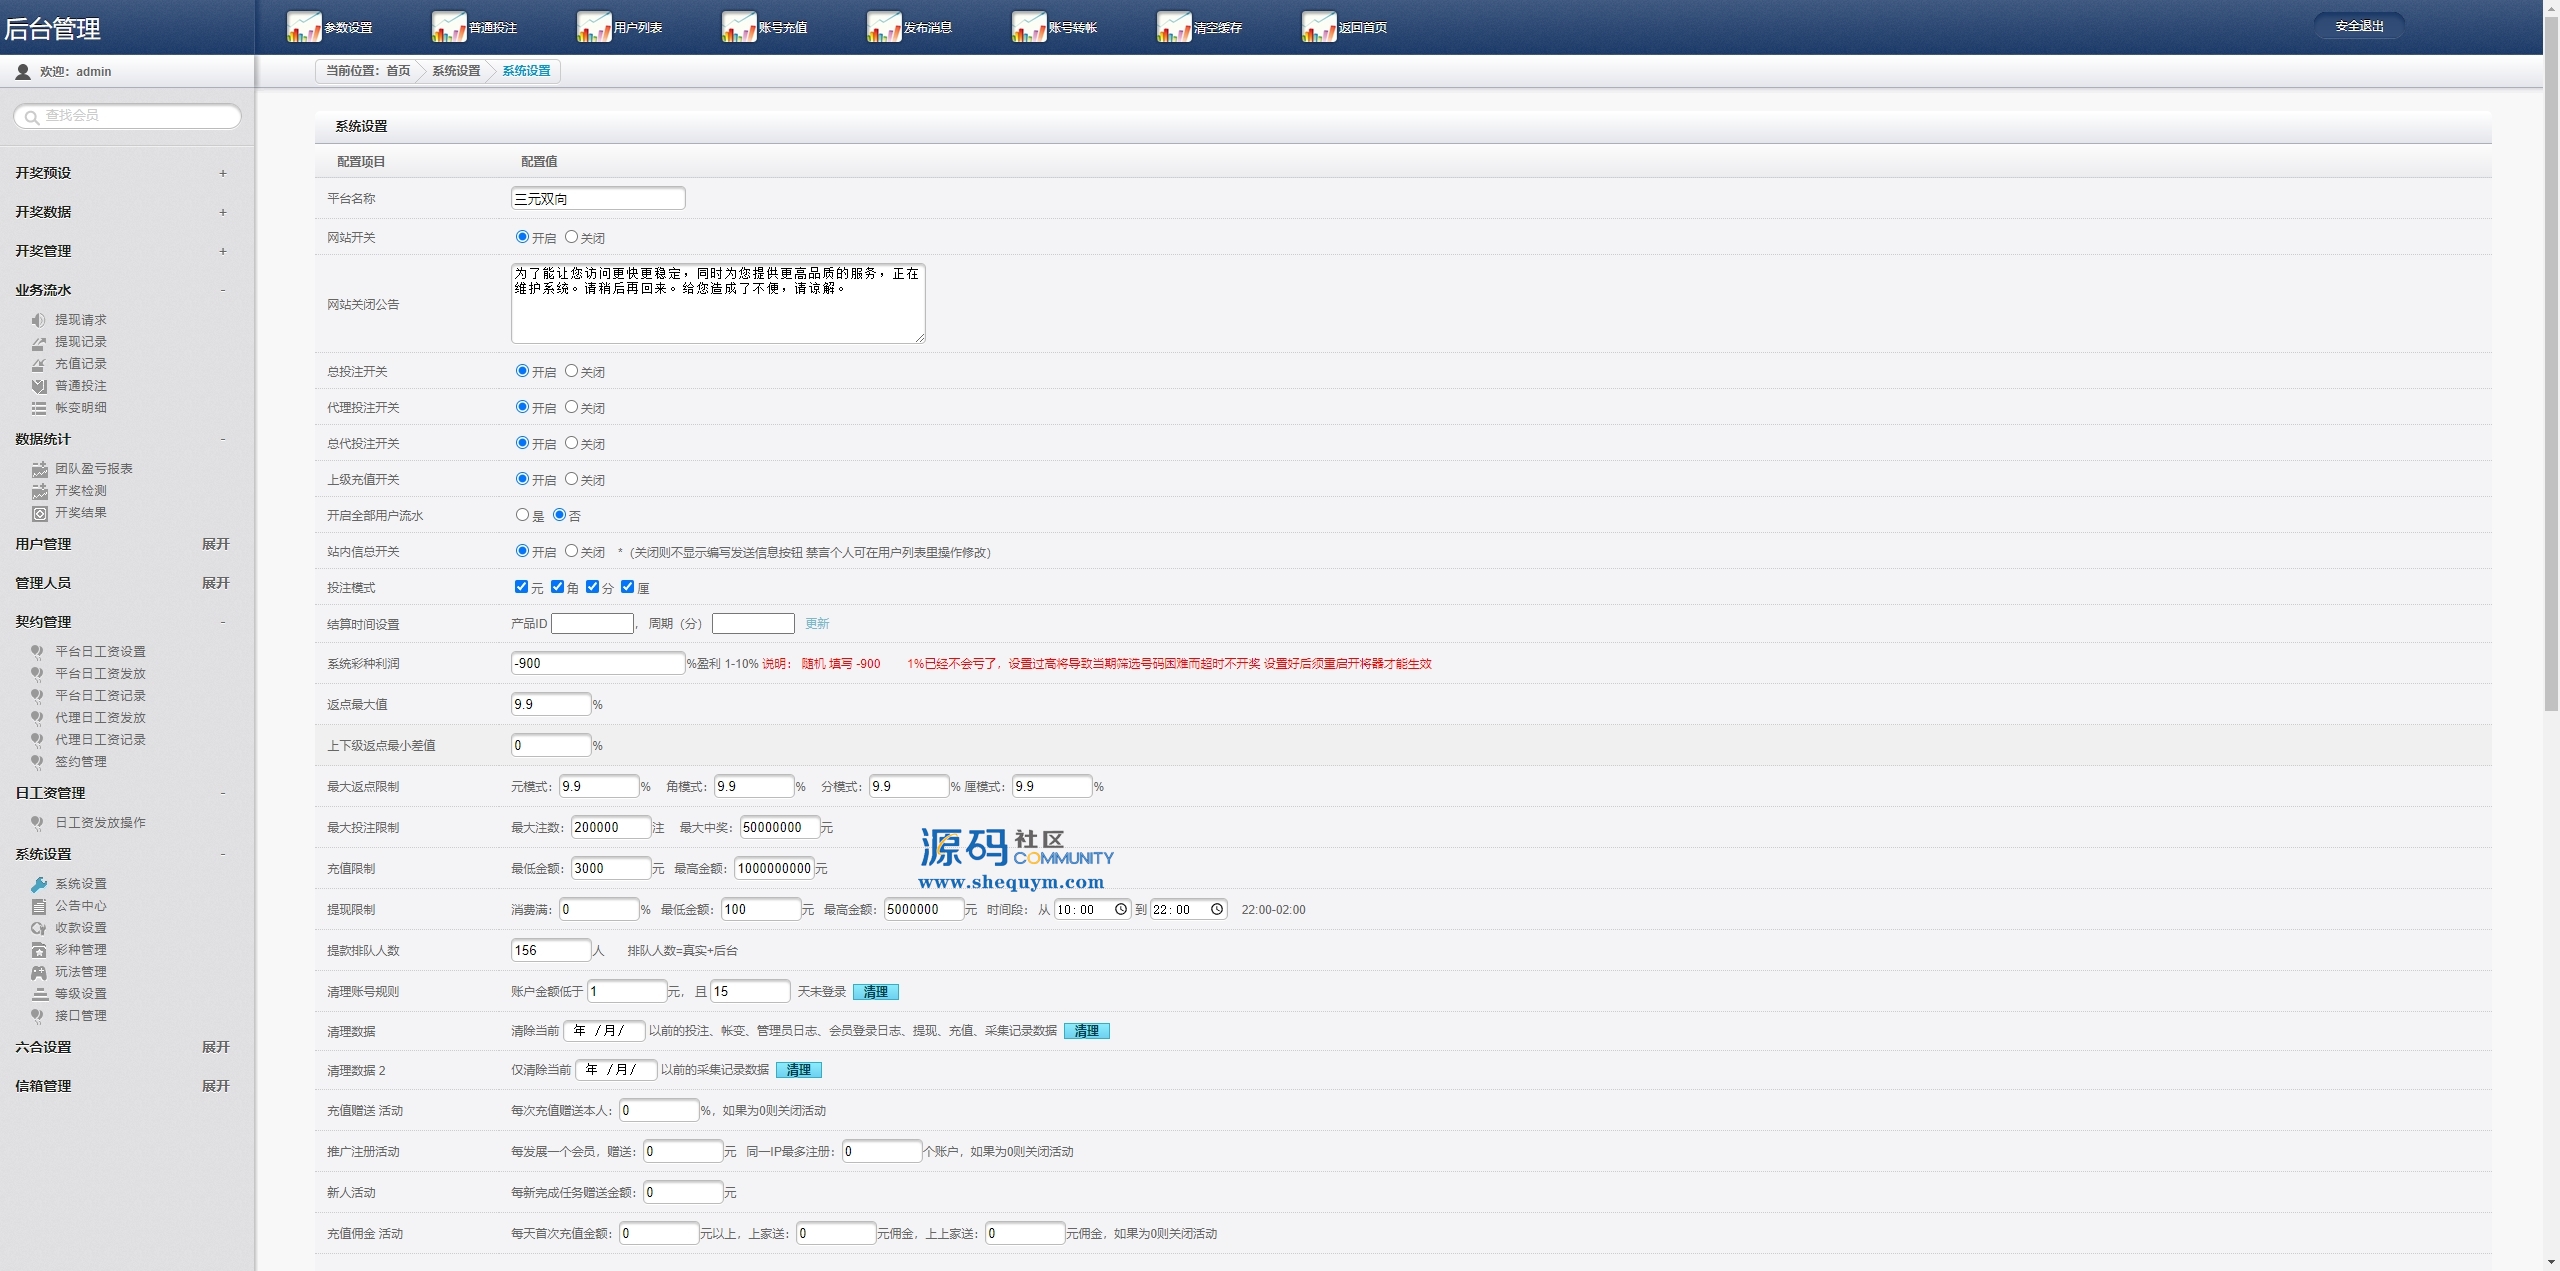Collapse the 契约管理 sidebar section
2560x1271 pixels.
(223, 622)
